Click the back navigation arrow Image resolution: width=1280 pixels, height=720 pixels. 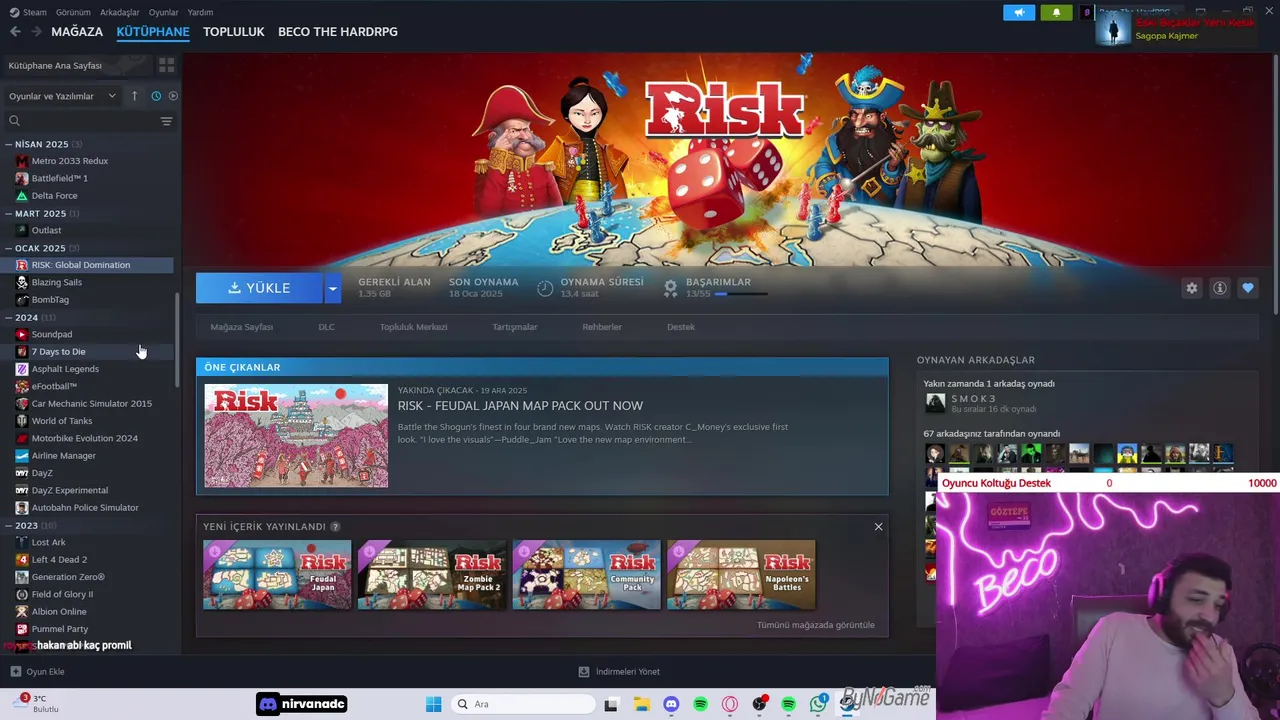pyautogui.click(x=15, y=32)
